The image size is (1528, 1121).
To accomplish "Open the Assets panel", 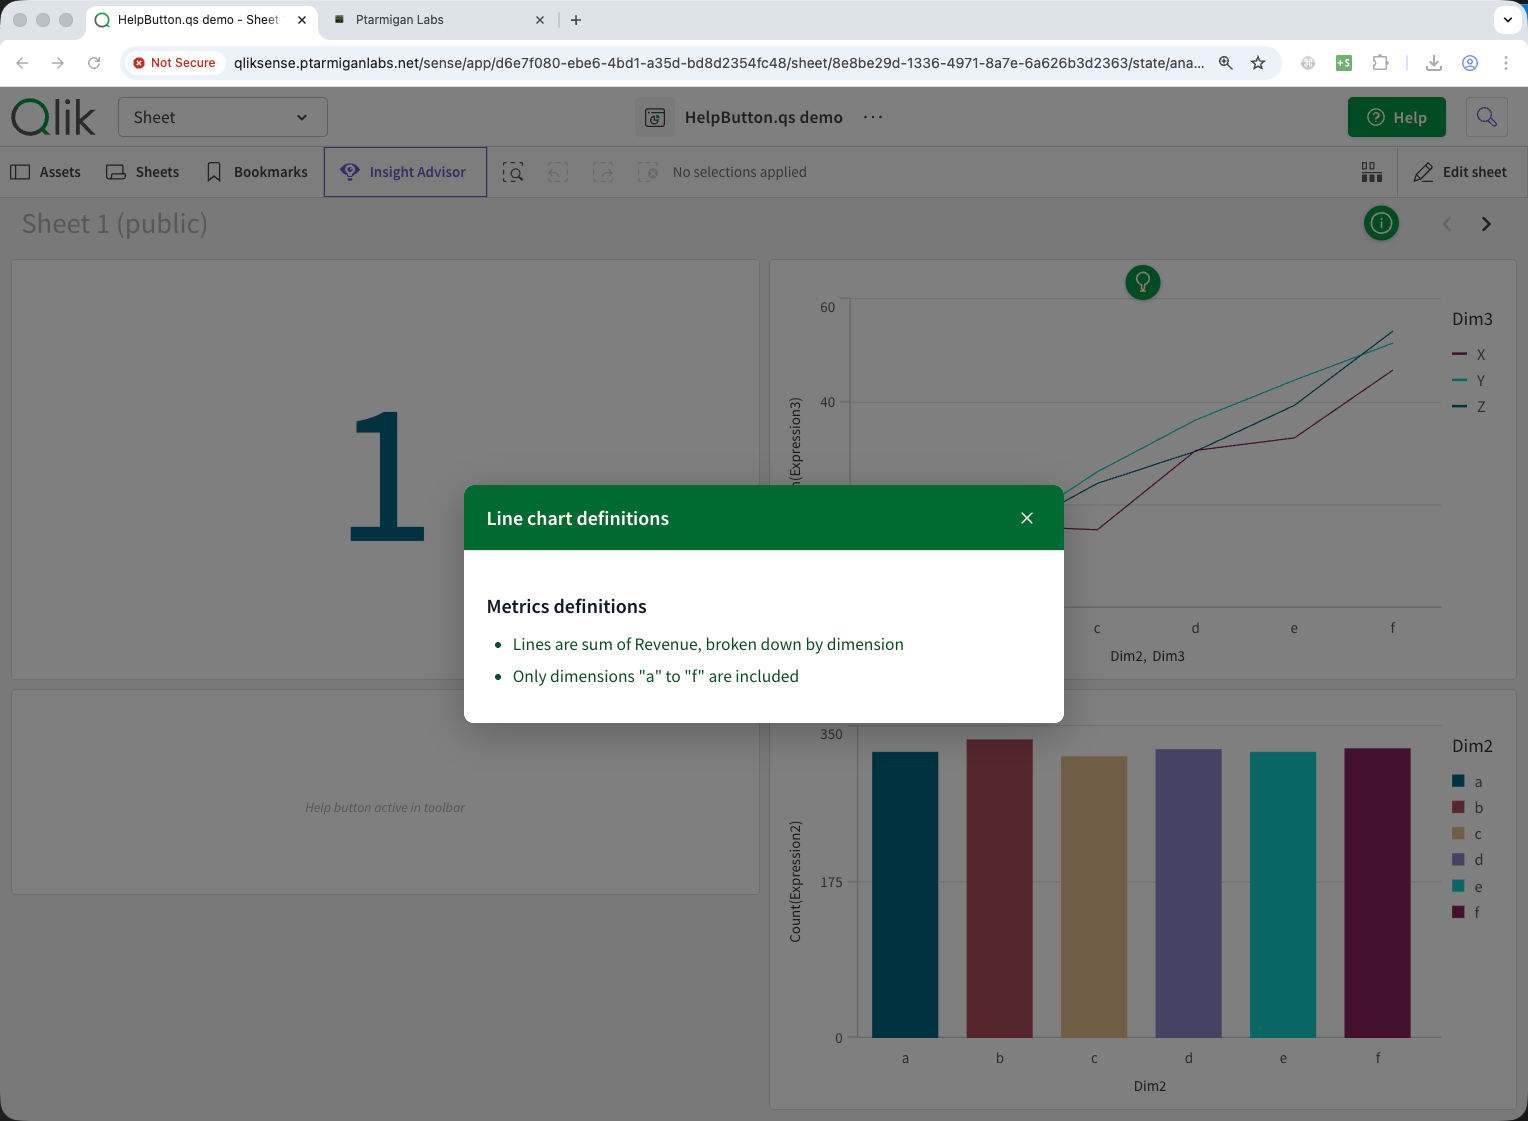I will pos(46,172).
